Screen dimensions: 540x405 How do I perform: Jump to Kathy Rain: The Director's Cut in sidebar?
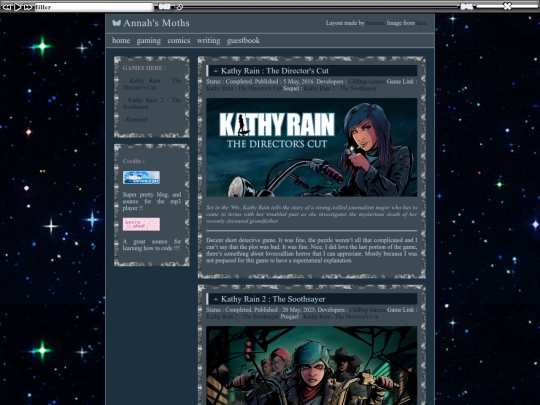[152, 84]
